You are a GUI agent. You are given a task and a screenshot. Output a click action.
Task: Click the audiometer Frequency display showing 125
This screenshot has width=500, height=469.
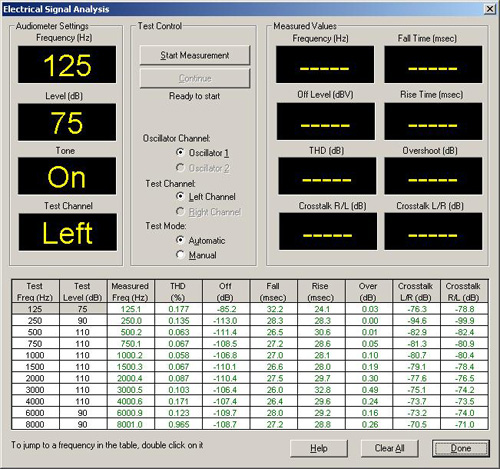pyautogui.click(x=67, y=65)
